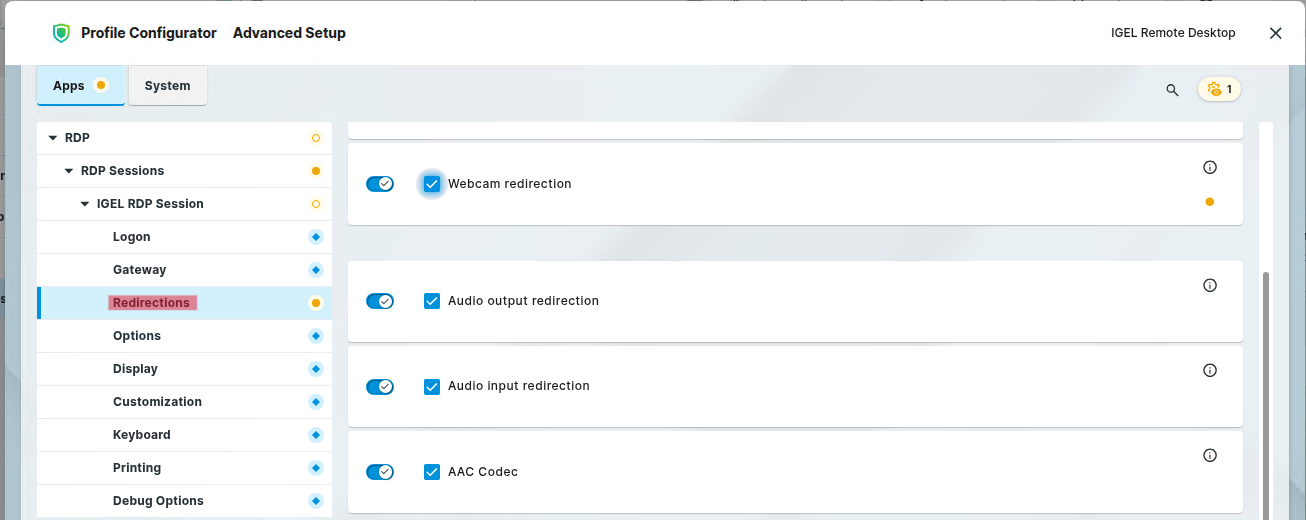Collapse the RDP tree node
This screenshot has height=520, width=1306.
click(x=53, y=138)
